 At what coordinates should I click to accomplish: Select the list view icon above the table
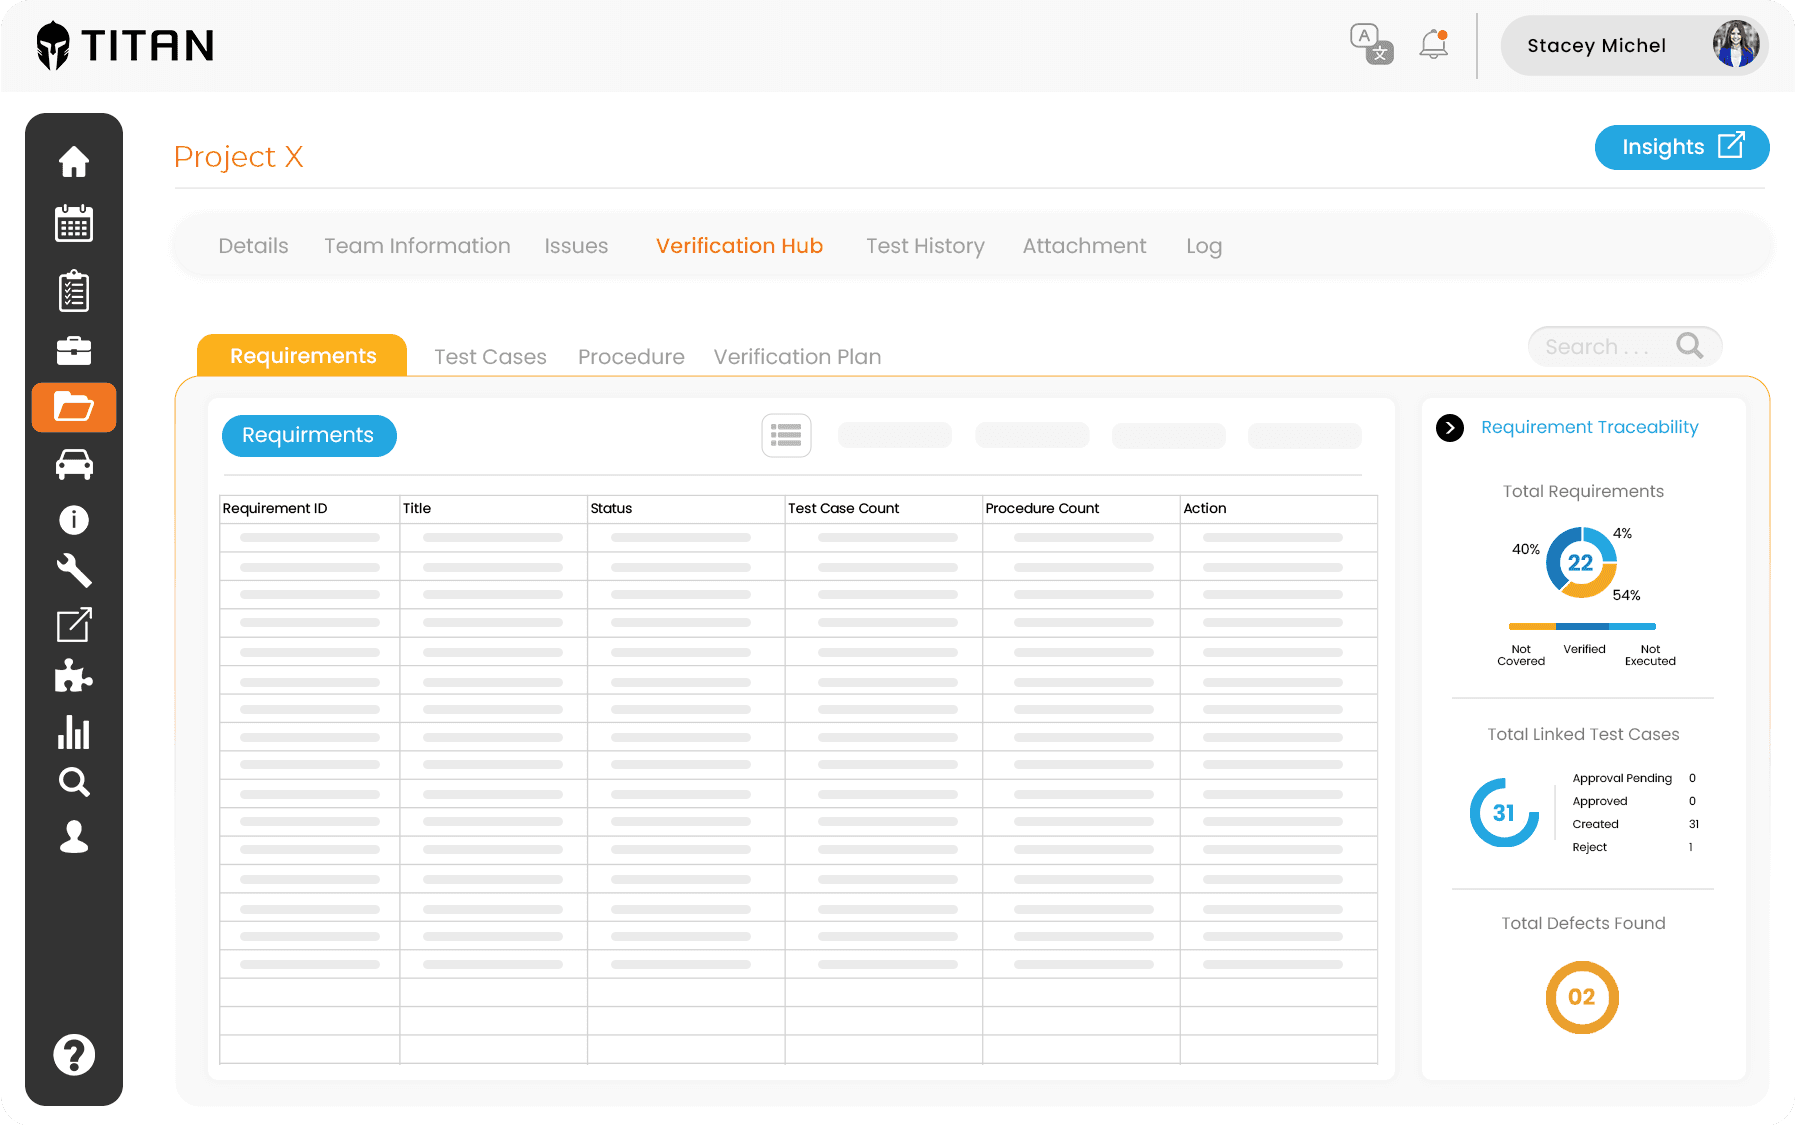787,435
